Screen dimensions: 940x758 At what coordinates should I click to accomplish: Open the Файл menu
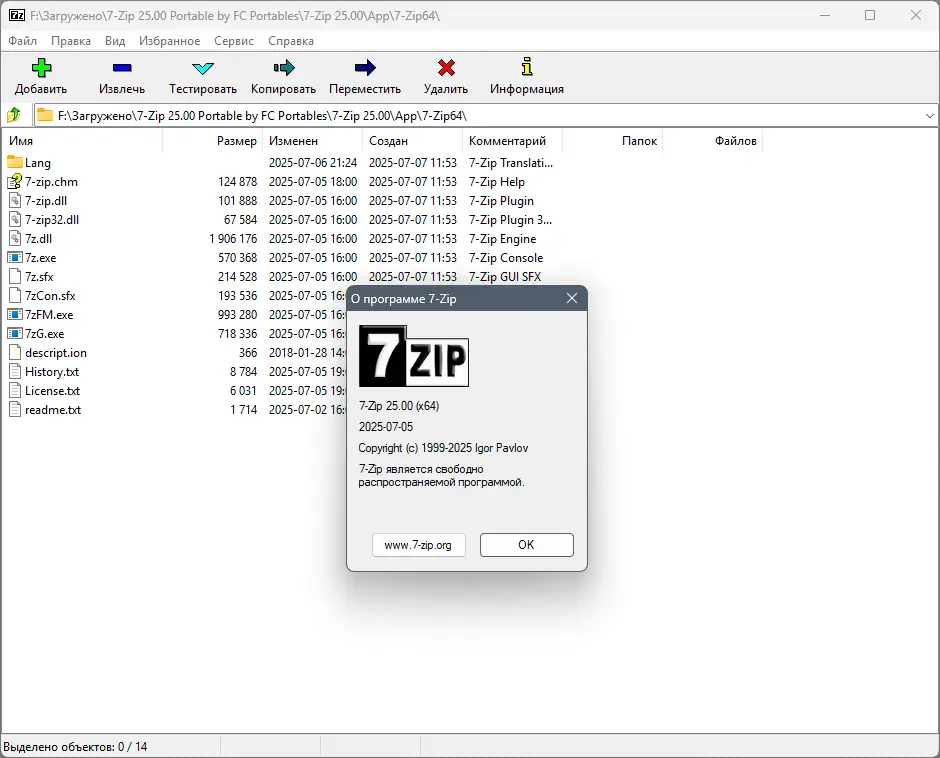(x=23, y=41)
